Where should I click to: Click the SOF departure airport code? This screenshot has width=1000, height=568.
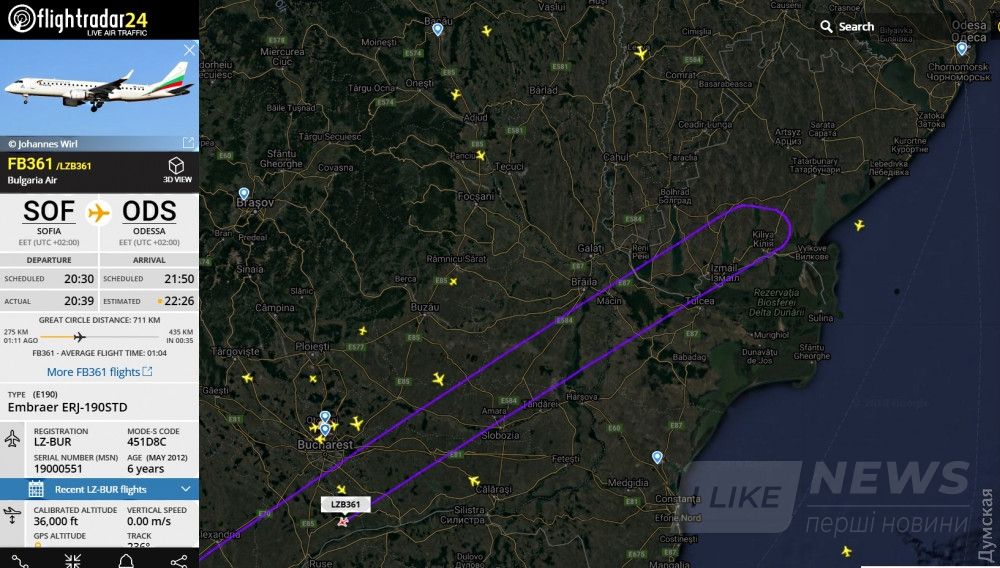(x=49, y=211)
